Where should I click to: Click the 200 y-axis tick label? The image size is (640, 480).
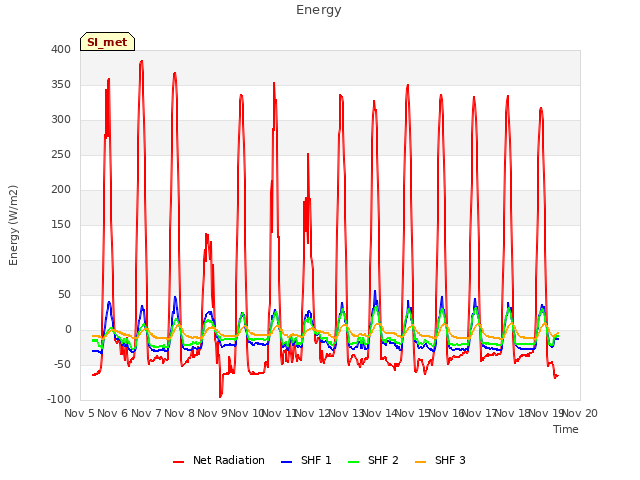(x=61, y=189)
